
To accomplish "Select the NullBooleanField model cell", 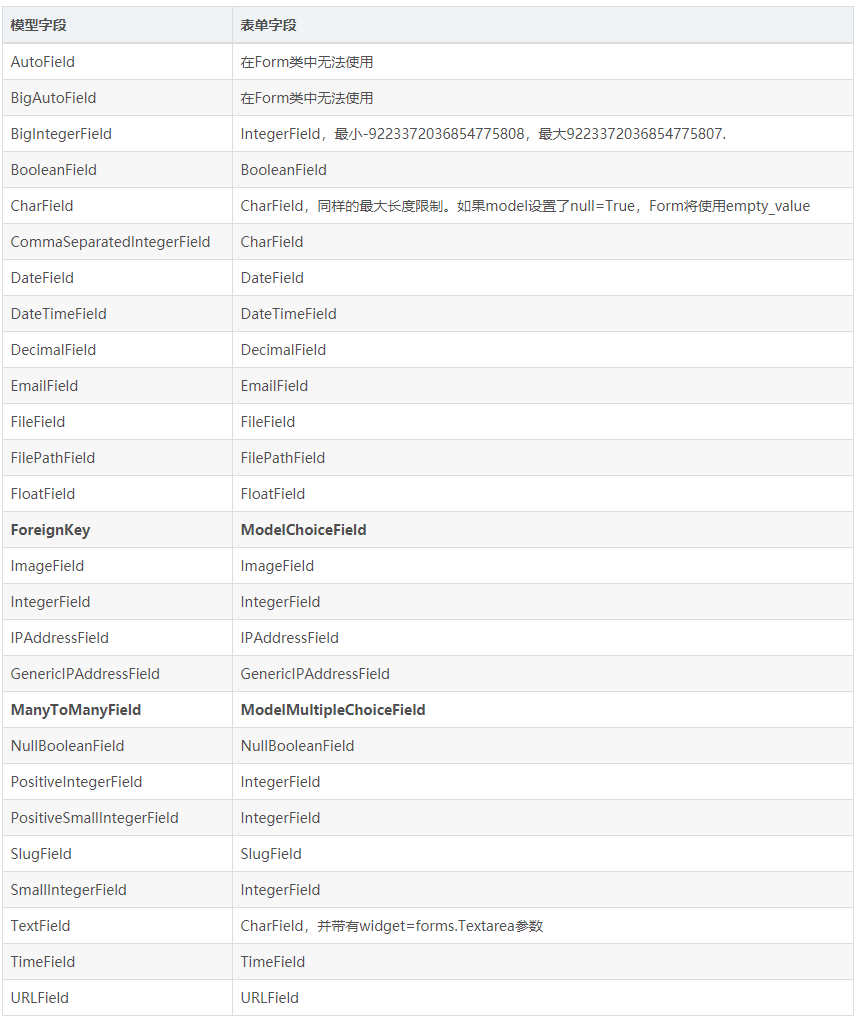I will pyautogui.click(x=117, y=746).
